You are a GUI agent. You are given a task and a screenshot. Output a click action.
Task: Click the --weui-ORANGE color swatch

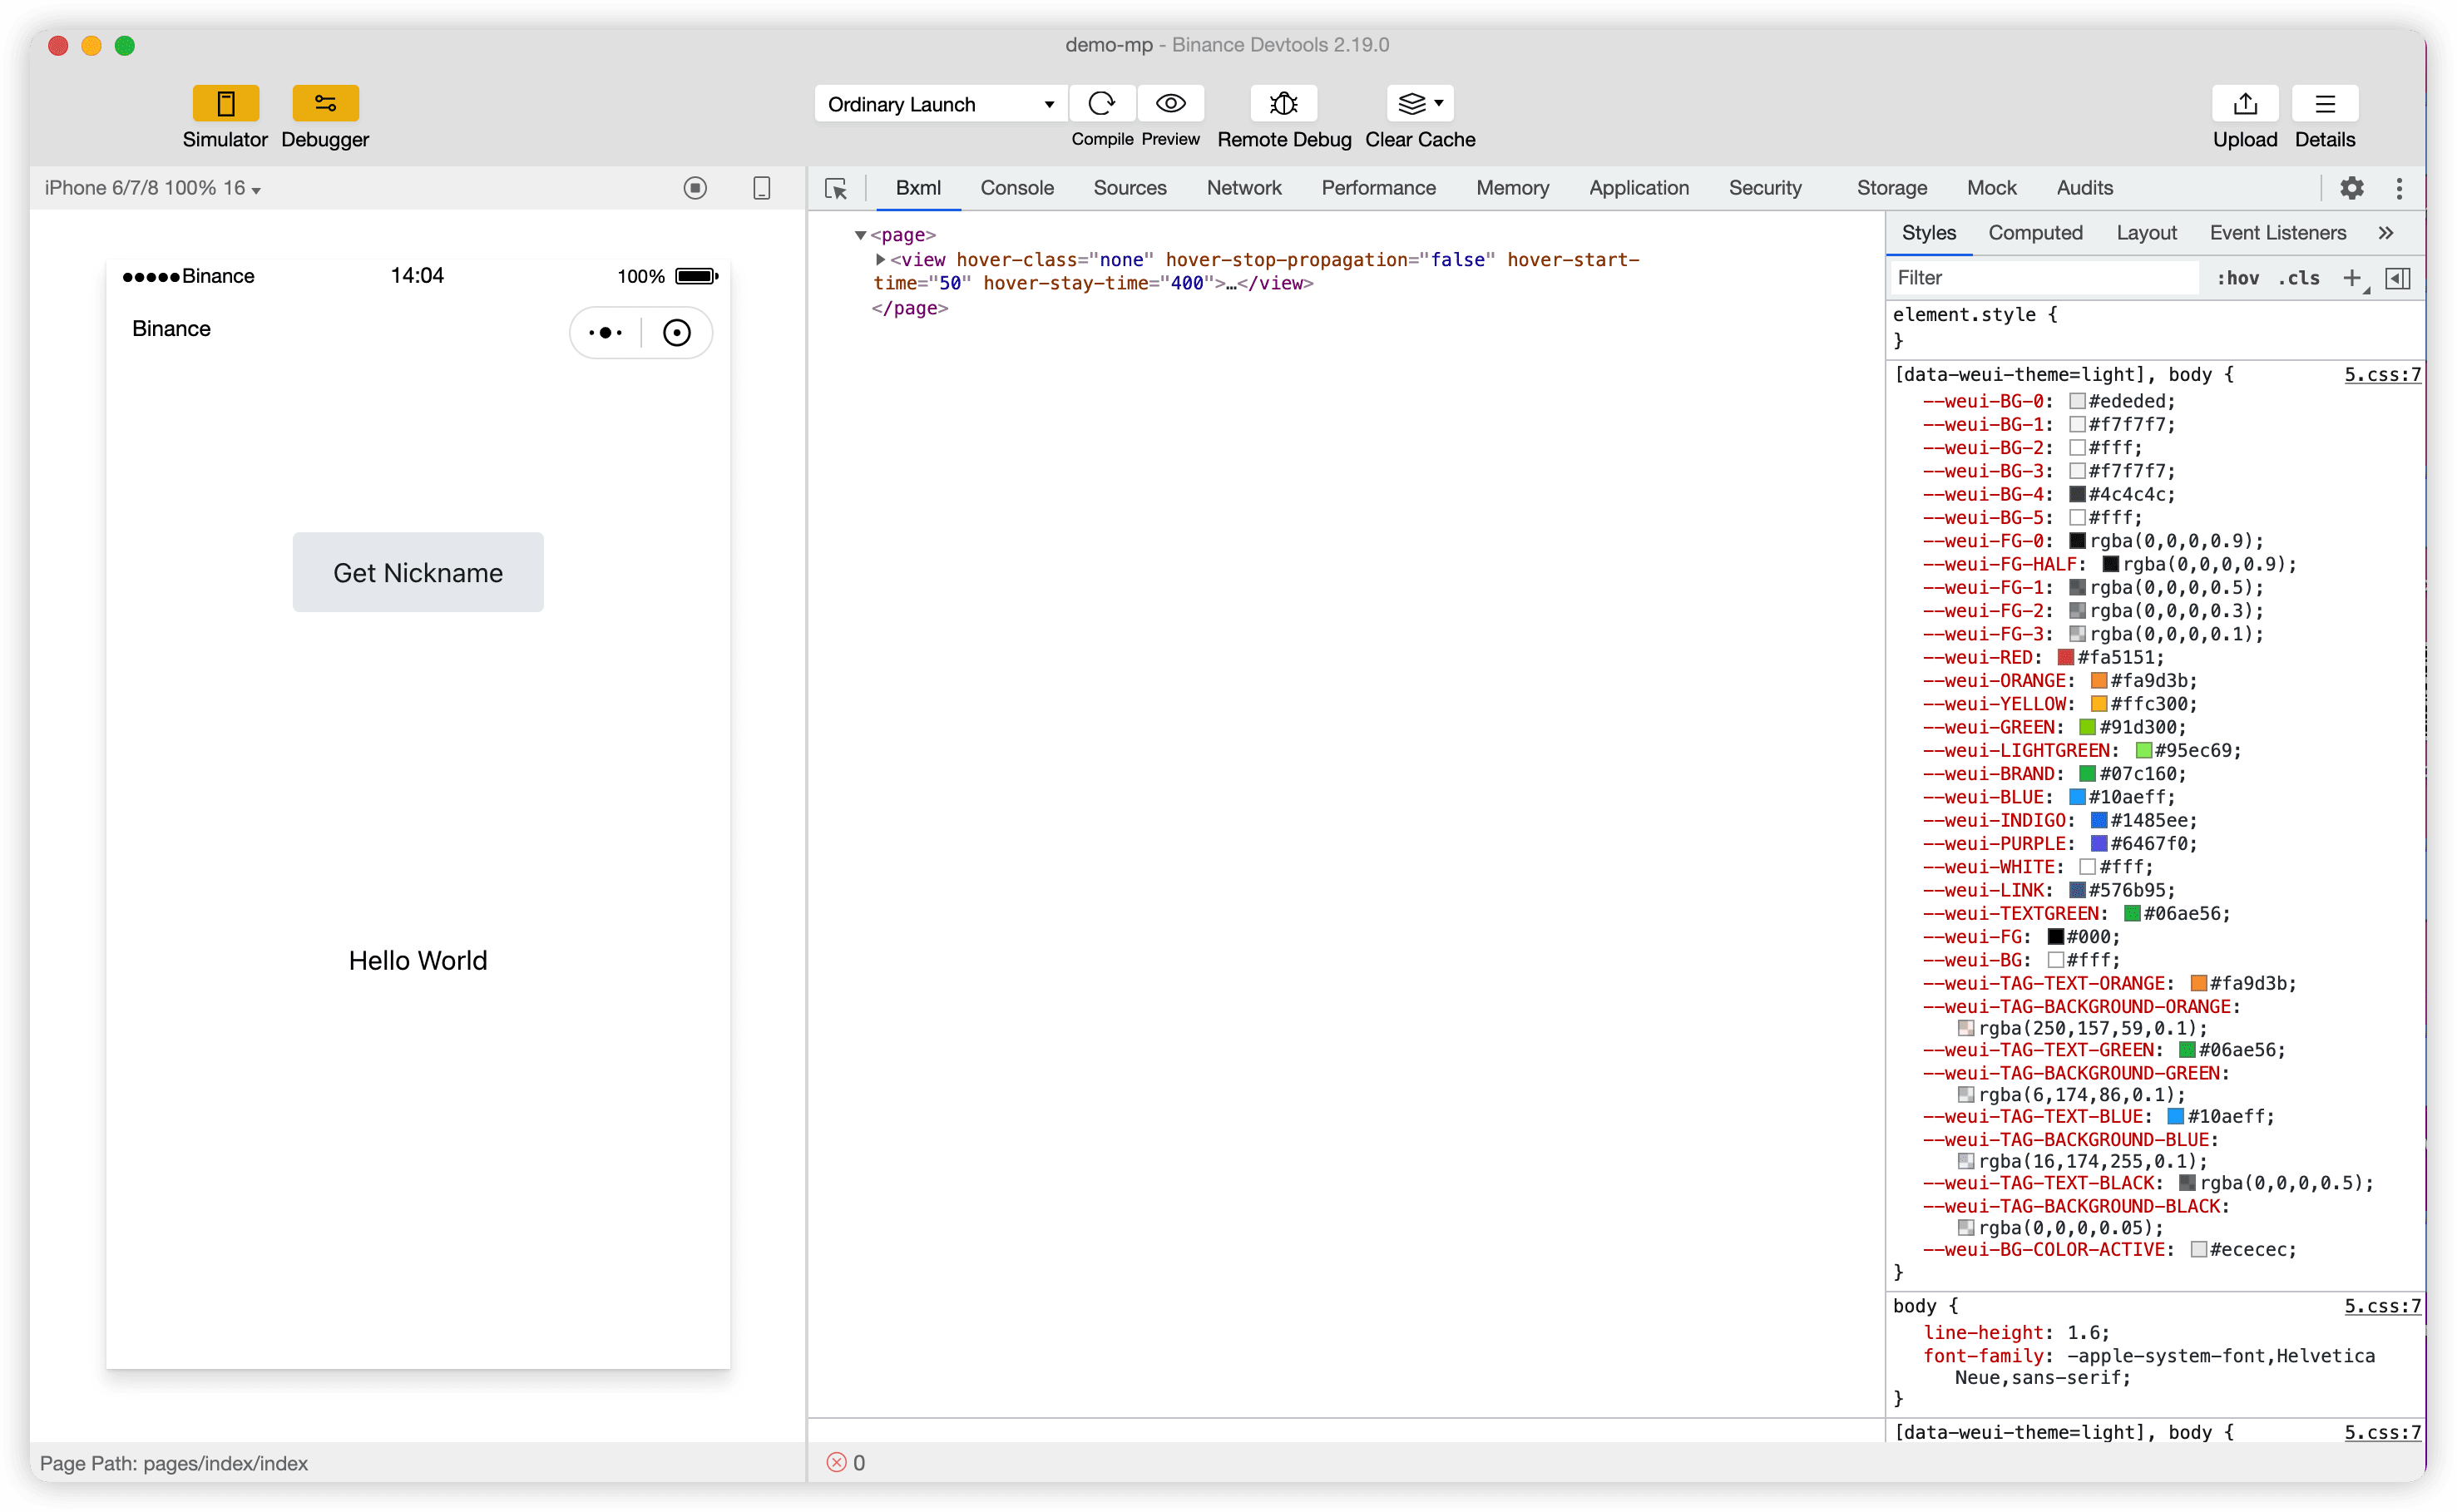coord(2098,680)
